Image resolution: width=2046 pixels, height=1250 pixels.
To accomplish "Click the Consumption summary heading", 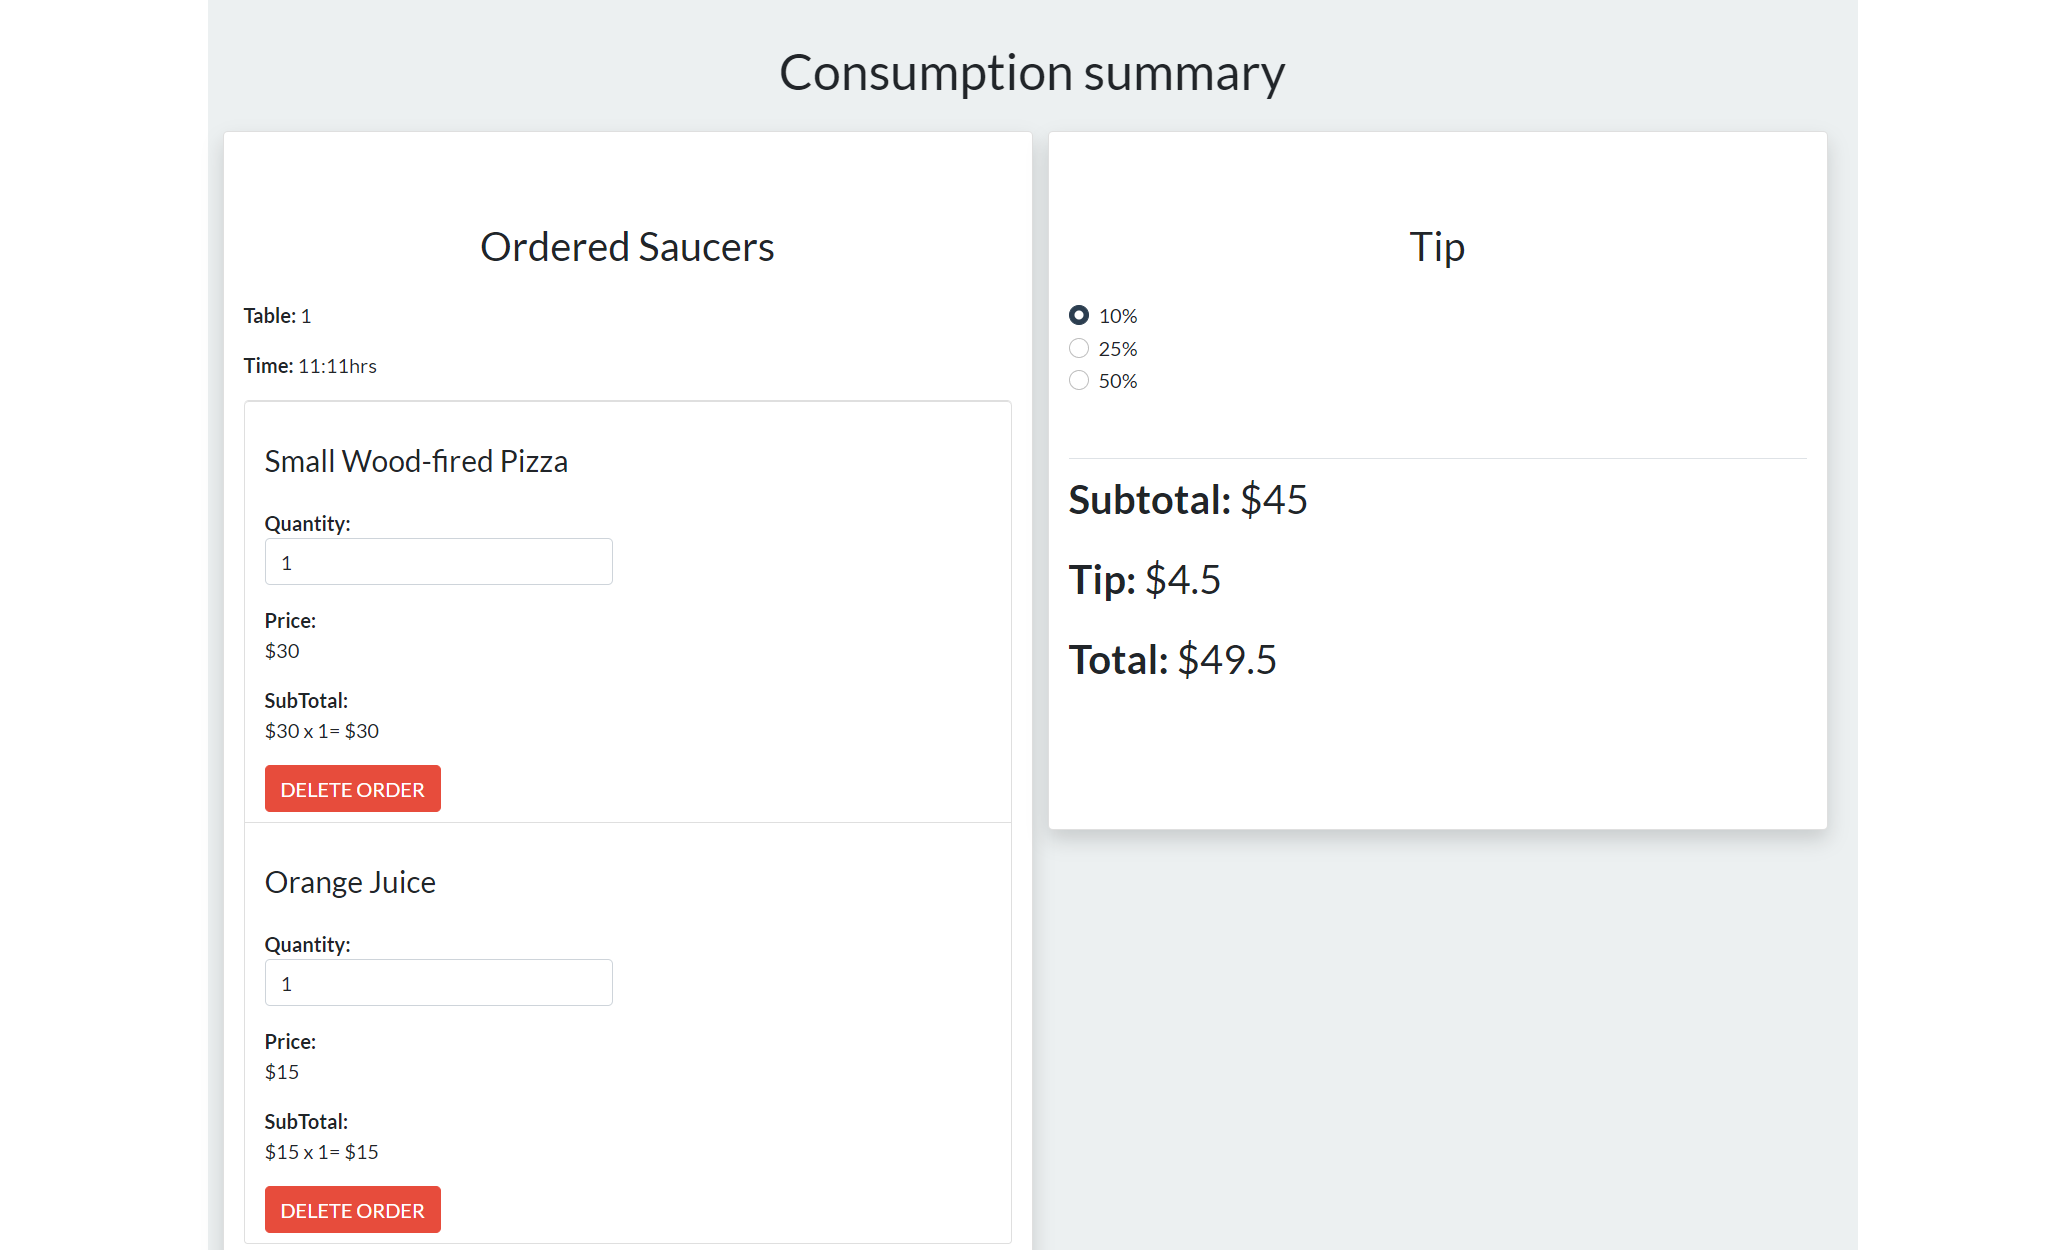I will (1031, 73).
